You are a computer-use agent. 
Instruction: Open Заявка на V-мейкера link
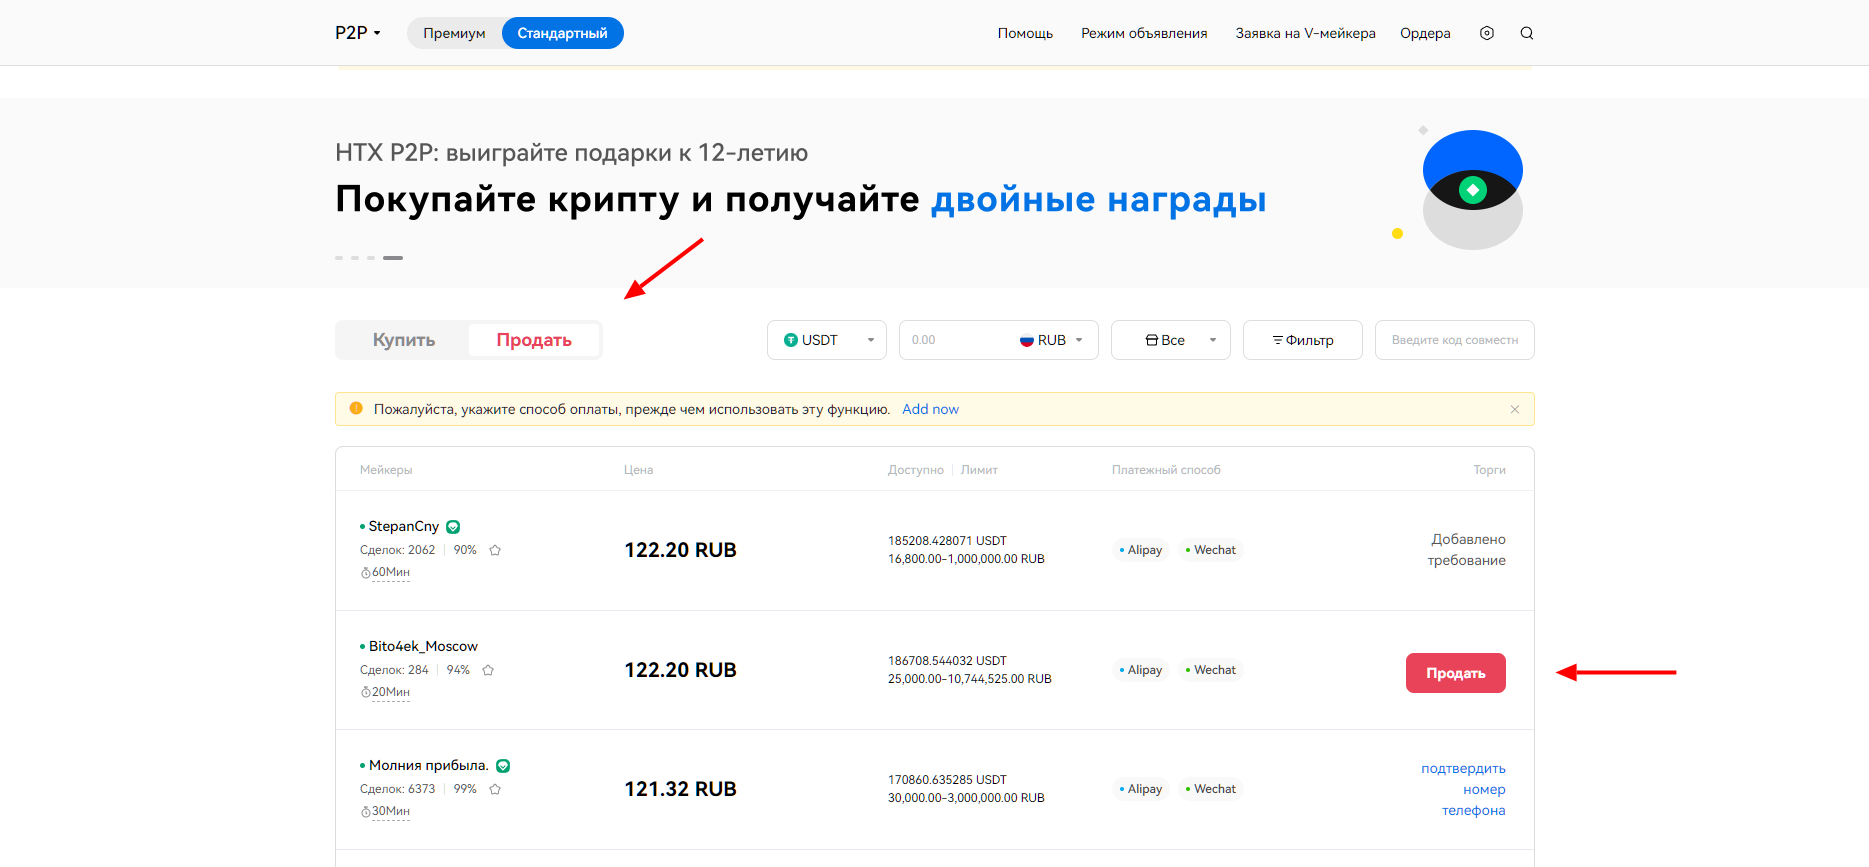(1305, 33)
